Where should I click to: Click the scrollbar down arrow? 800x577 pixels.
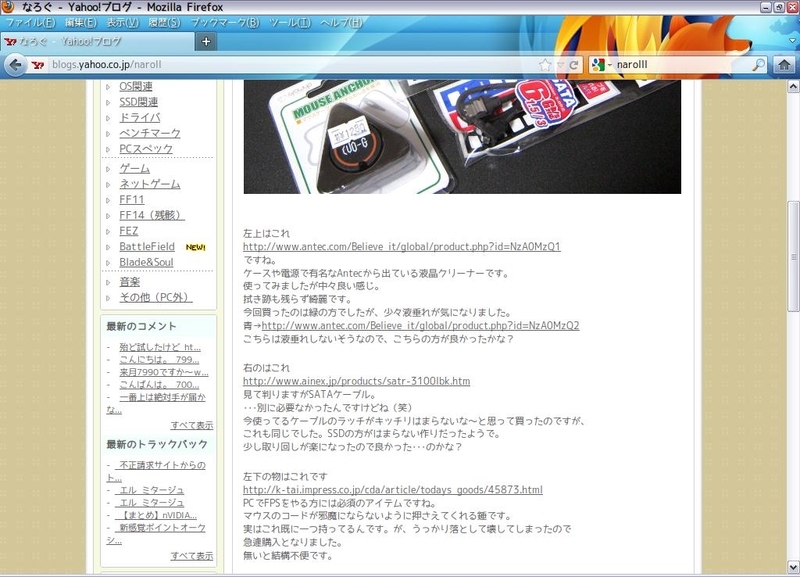click(793, 567)
